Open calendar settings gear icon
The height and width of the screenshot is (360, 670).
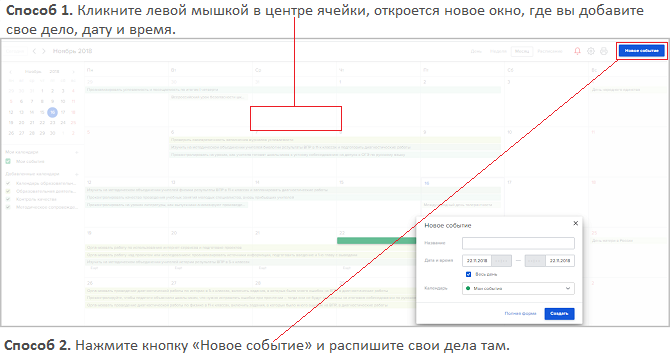tap(591, 51)
